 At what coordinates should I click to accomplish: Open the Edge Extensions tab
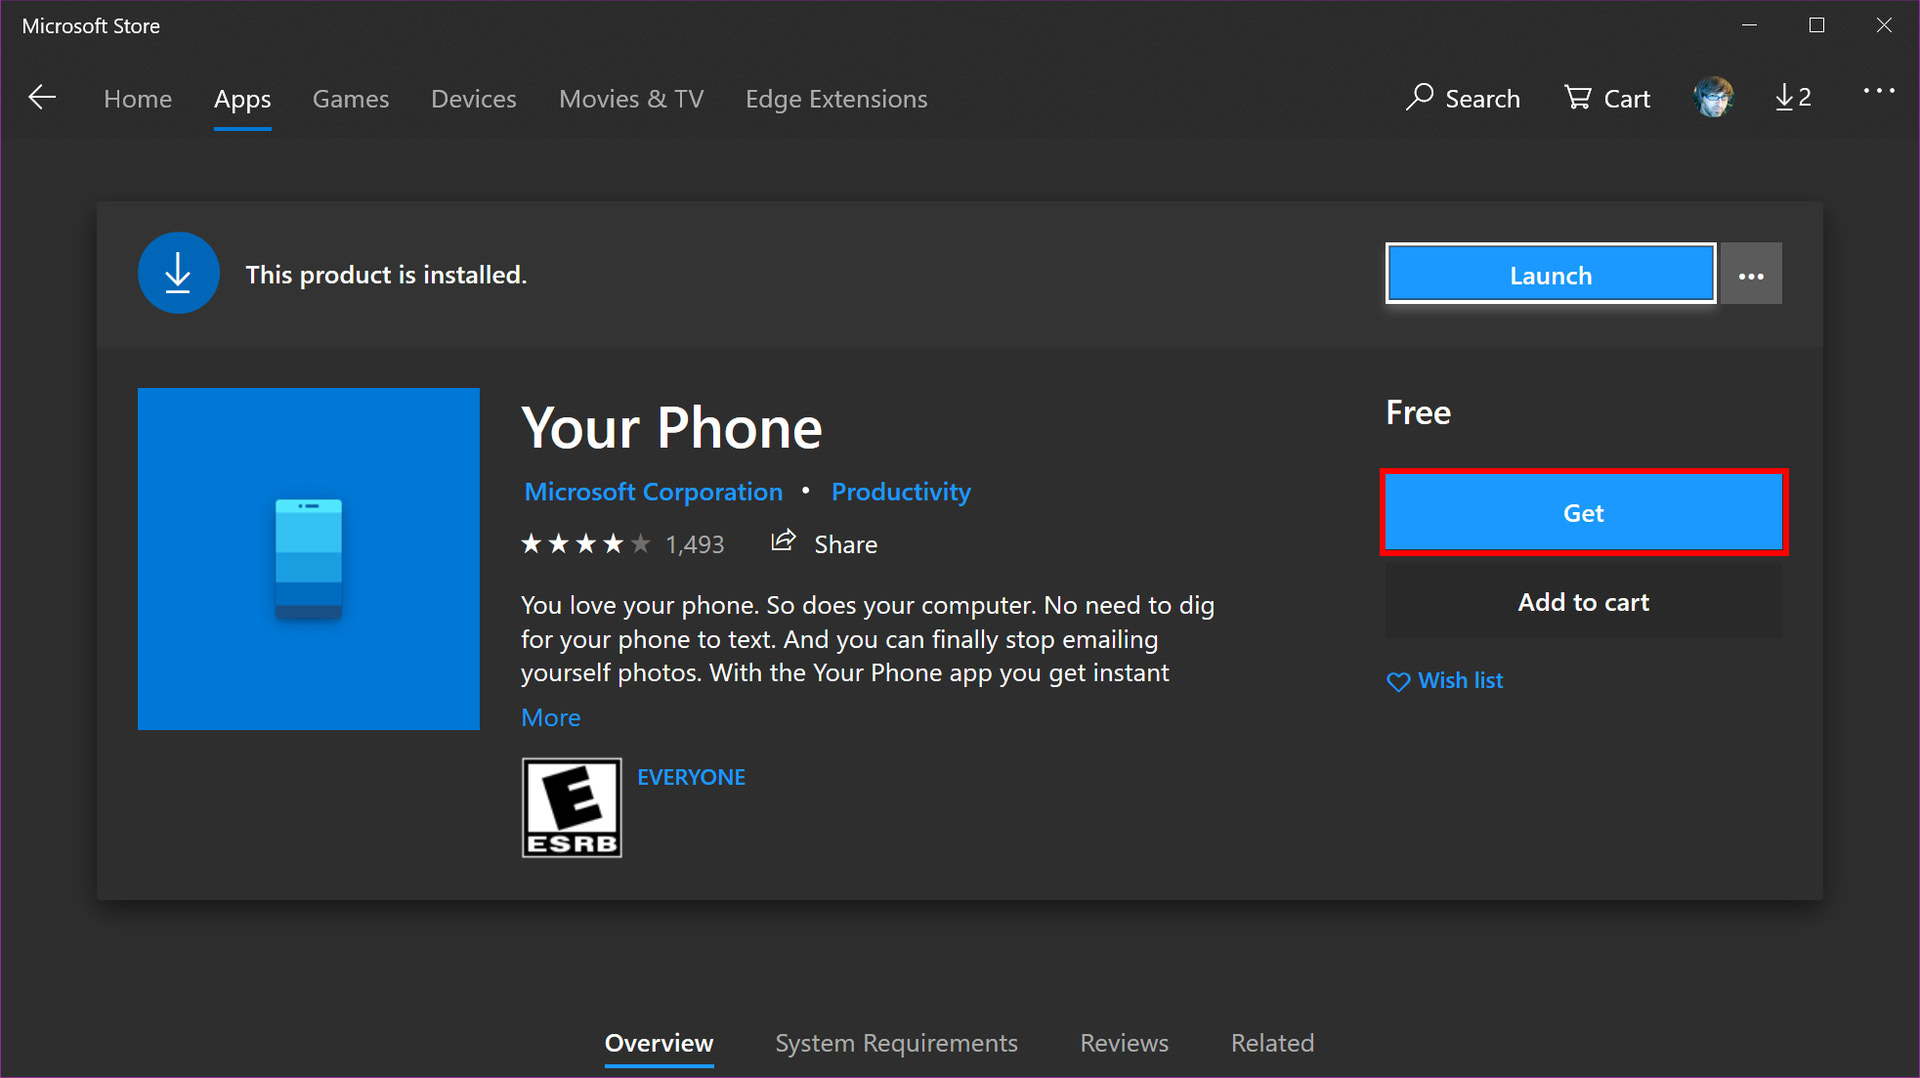836,99
